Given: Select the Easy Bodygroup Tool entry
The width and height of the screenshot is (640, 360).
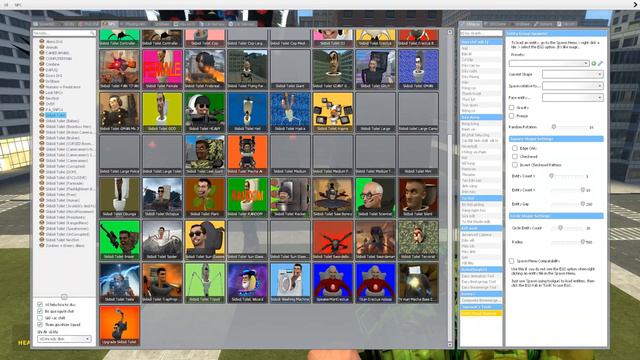Looking at the screenshot, I should coord(481,282).
